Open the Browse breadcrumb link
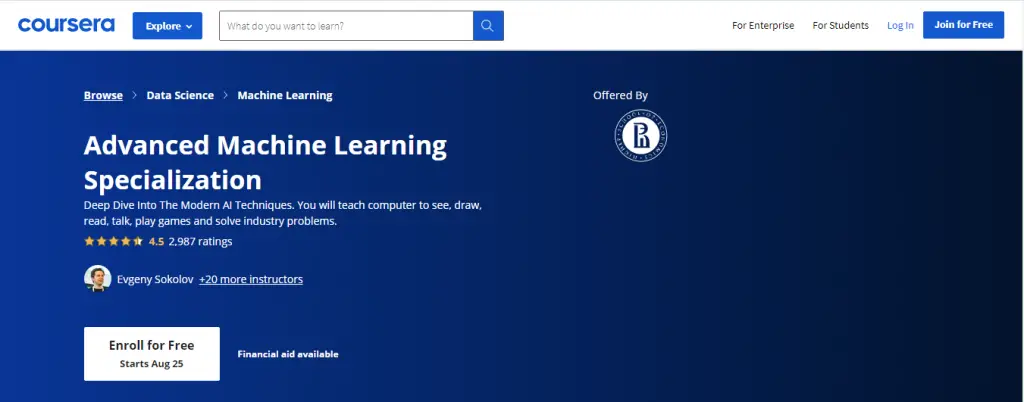Screen dimensions: 1024x402 [103, 95]
